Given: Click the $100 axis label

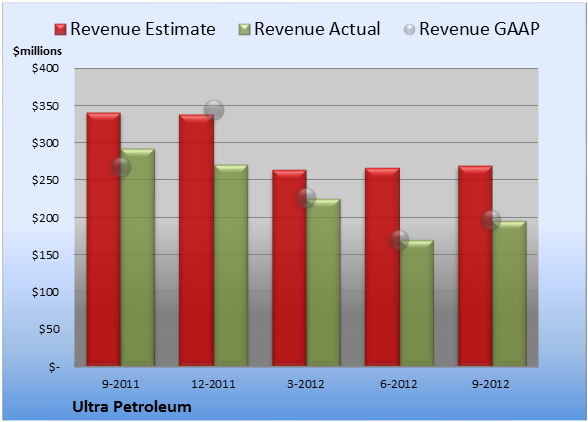Looking at the screenshot, I should pyautogui.click(x=45, y=292).
